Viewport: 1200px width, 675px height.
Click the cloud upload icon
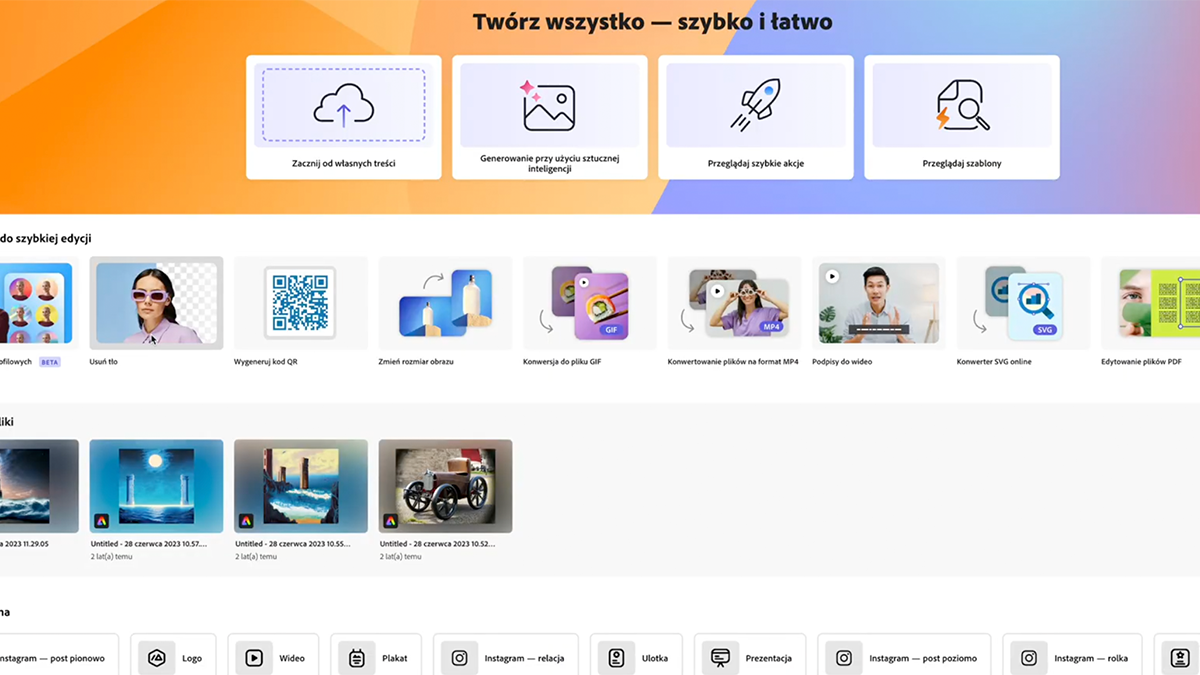(343, 106)
